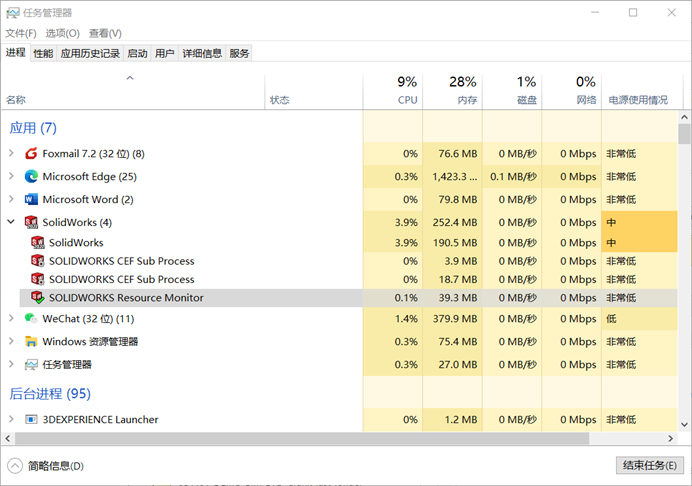Switch to the 服务 tab

[x=239, y=53]
